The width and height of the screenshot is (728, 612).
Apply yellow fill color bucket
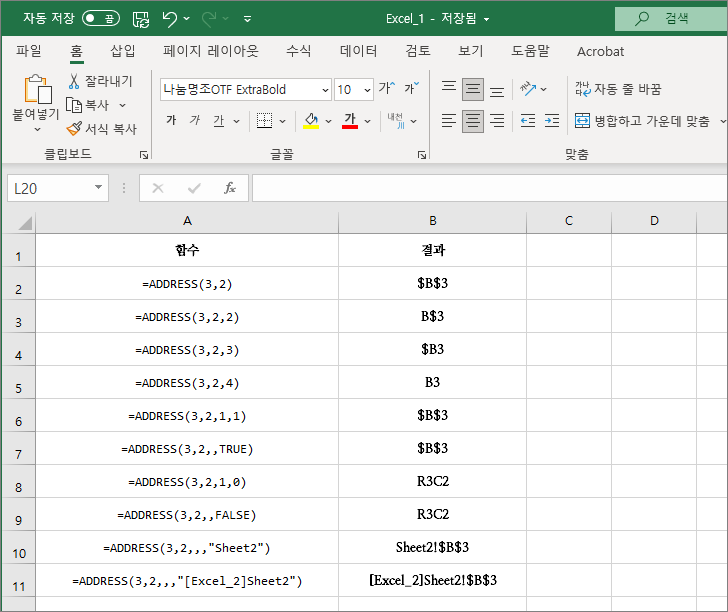pyautogui.click(x=311, y=121)
